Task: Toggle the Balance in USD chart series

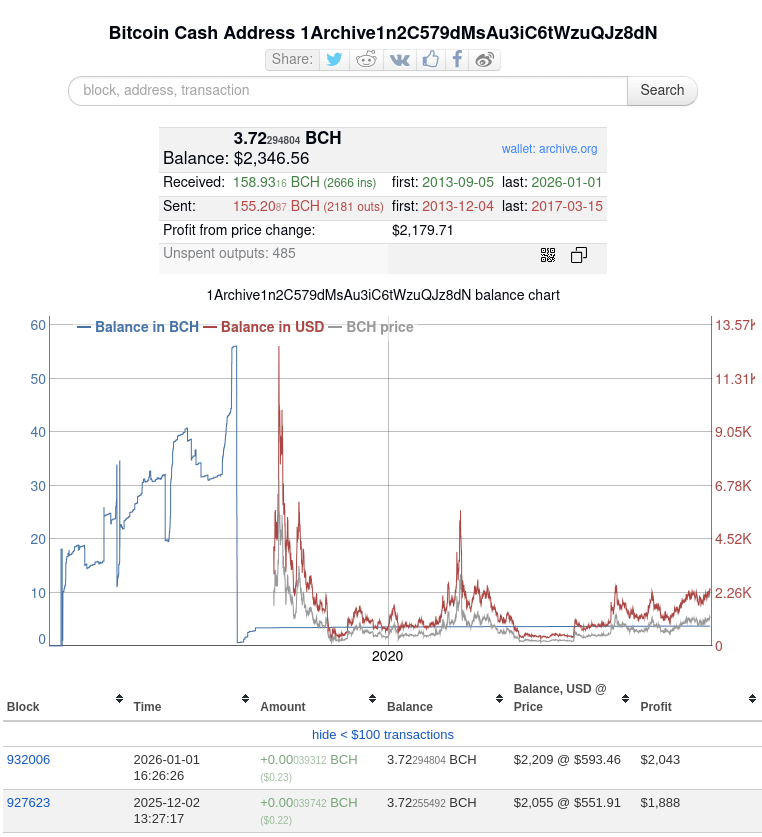Action: (264, 327)
